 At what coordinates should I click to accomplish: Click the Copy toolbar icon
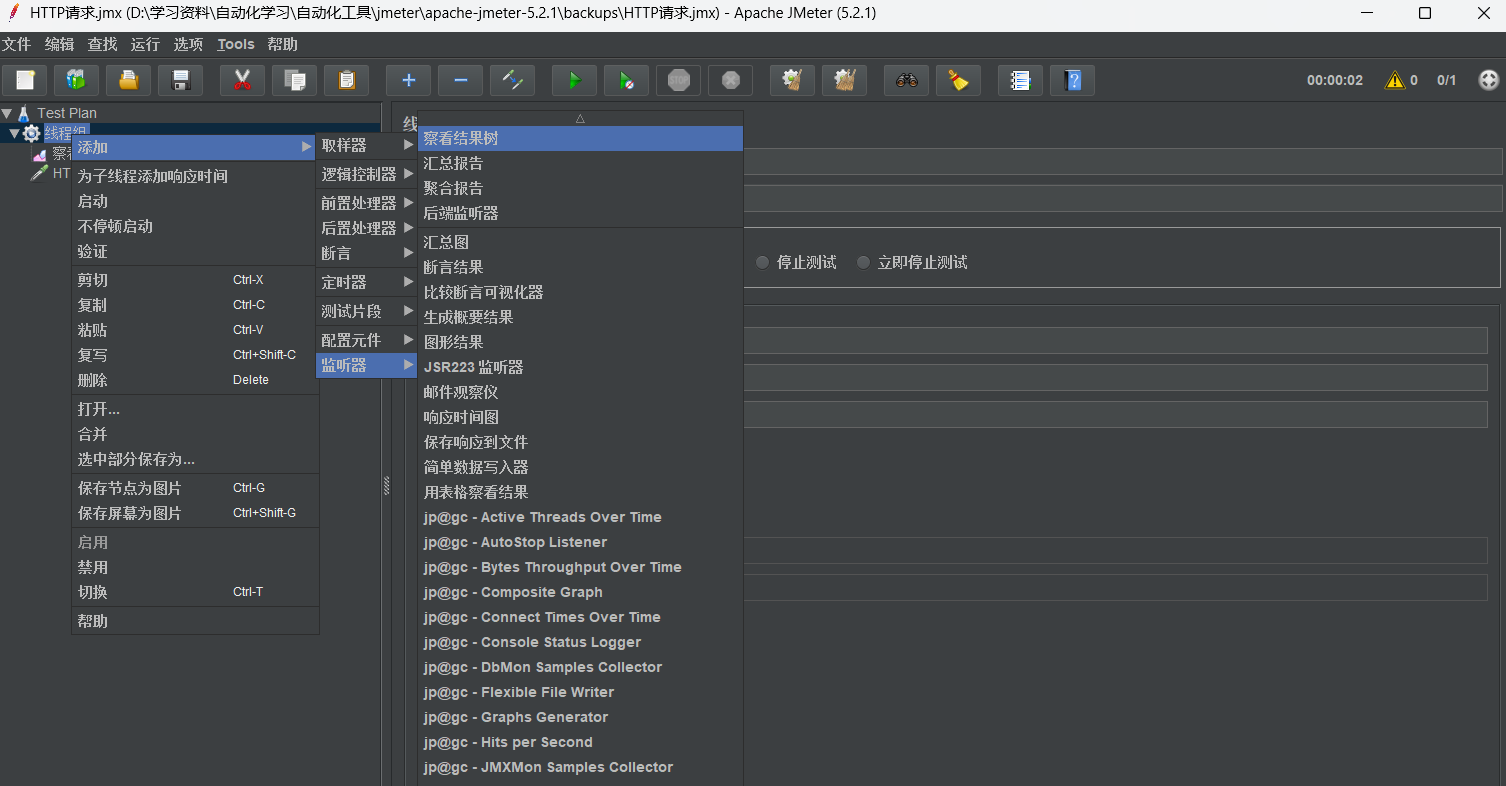click(294, 80)
